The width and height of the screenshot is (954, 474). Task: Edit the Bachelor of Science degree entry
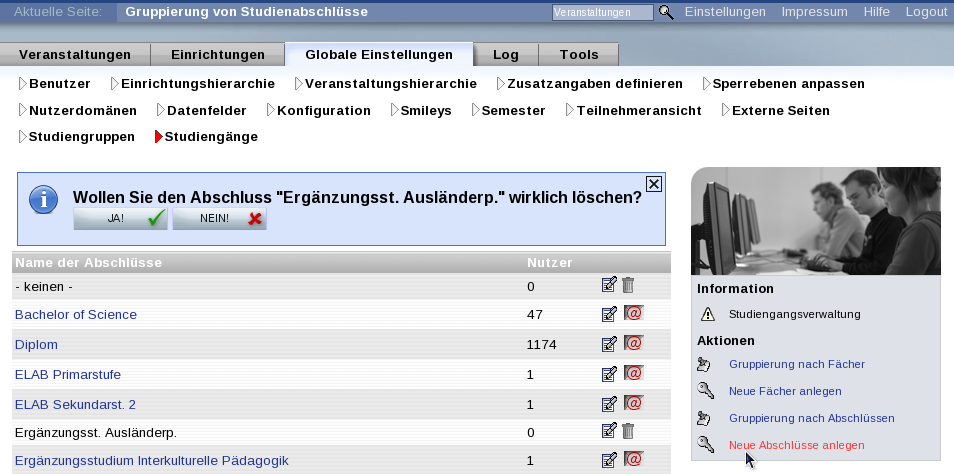point(608,314)
